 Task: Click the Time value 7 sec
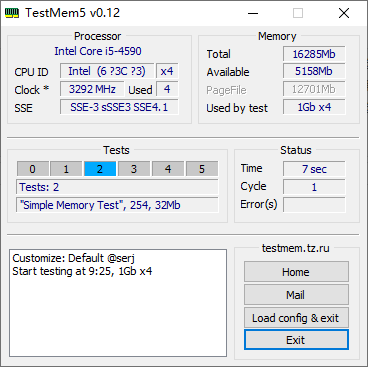pos(314,169)
